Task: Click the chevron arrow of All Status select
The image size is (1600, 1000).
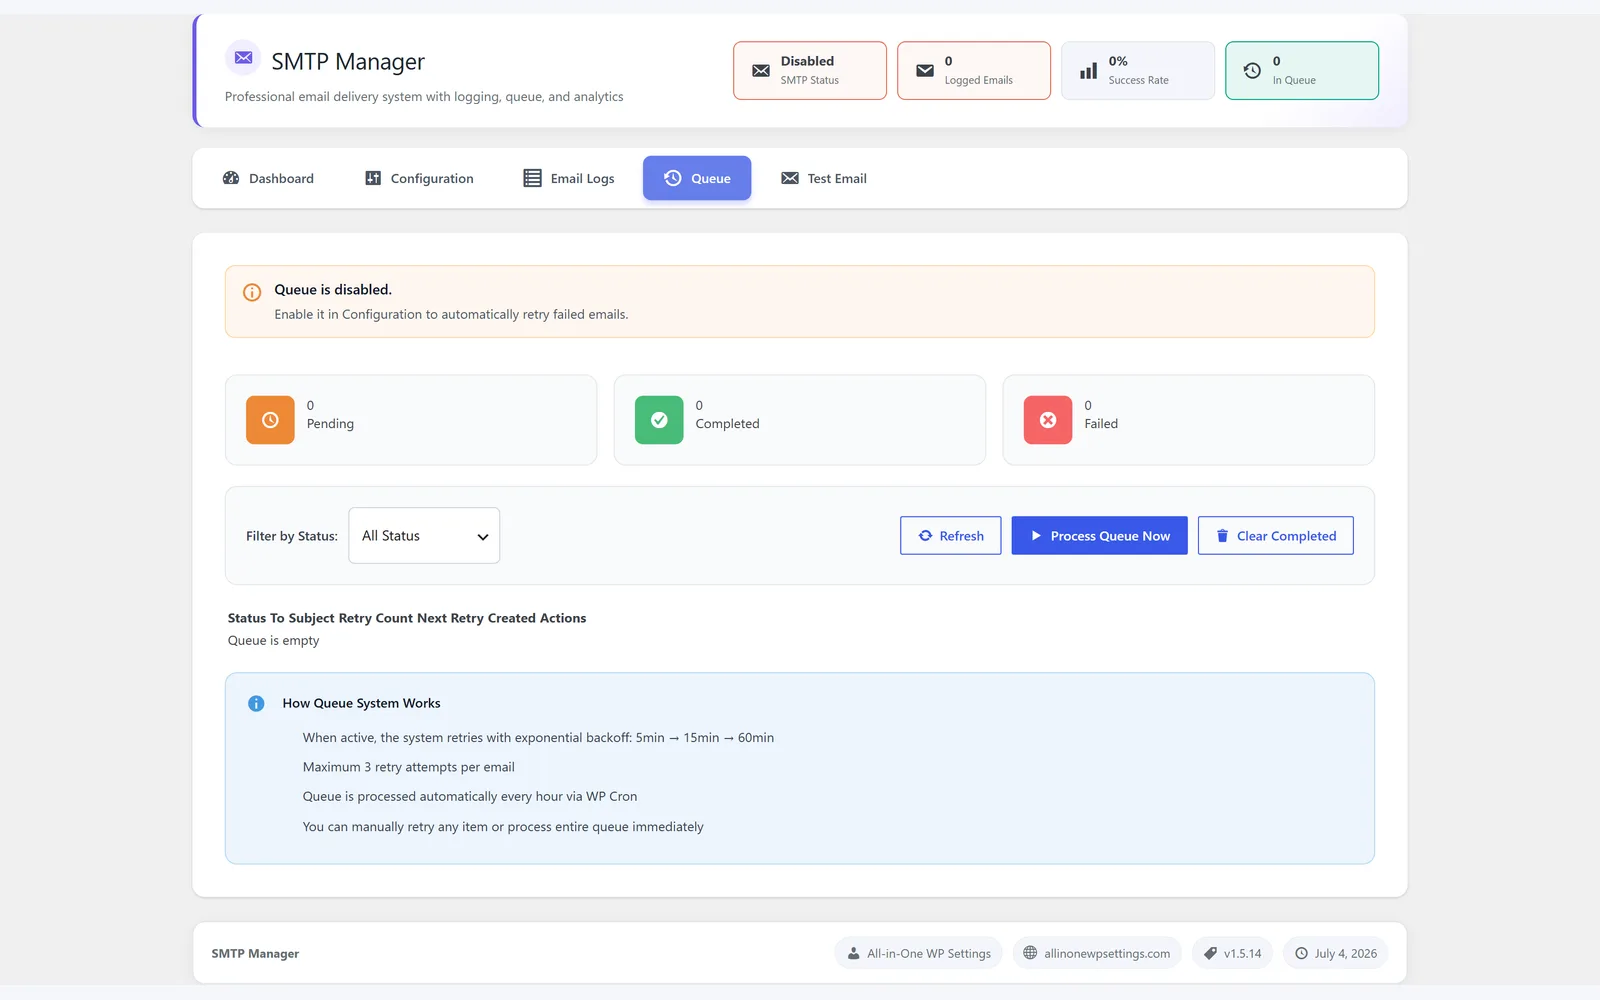Action: [x=483, y=537]
